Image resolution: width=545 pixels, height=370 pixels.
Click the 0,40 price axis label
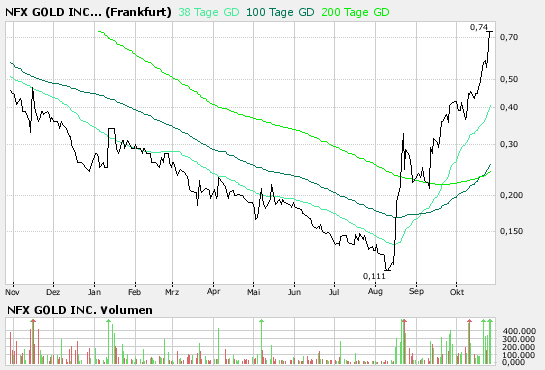(509, 107)
